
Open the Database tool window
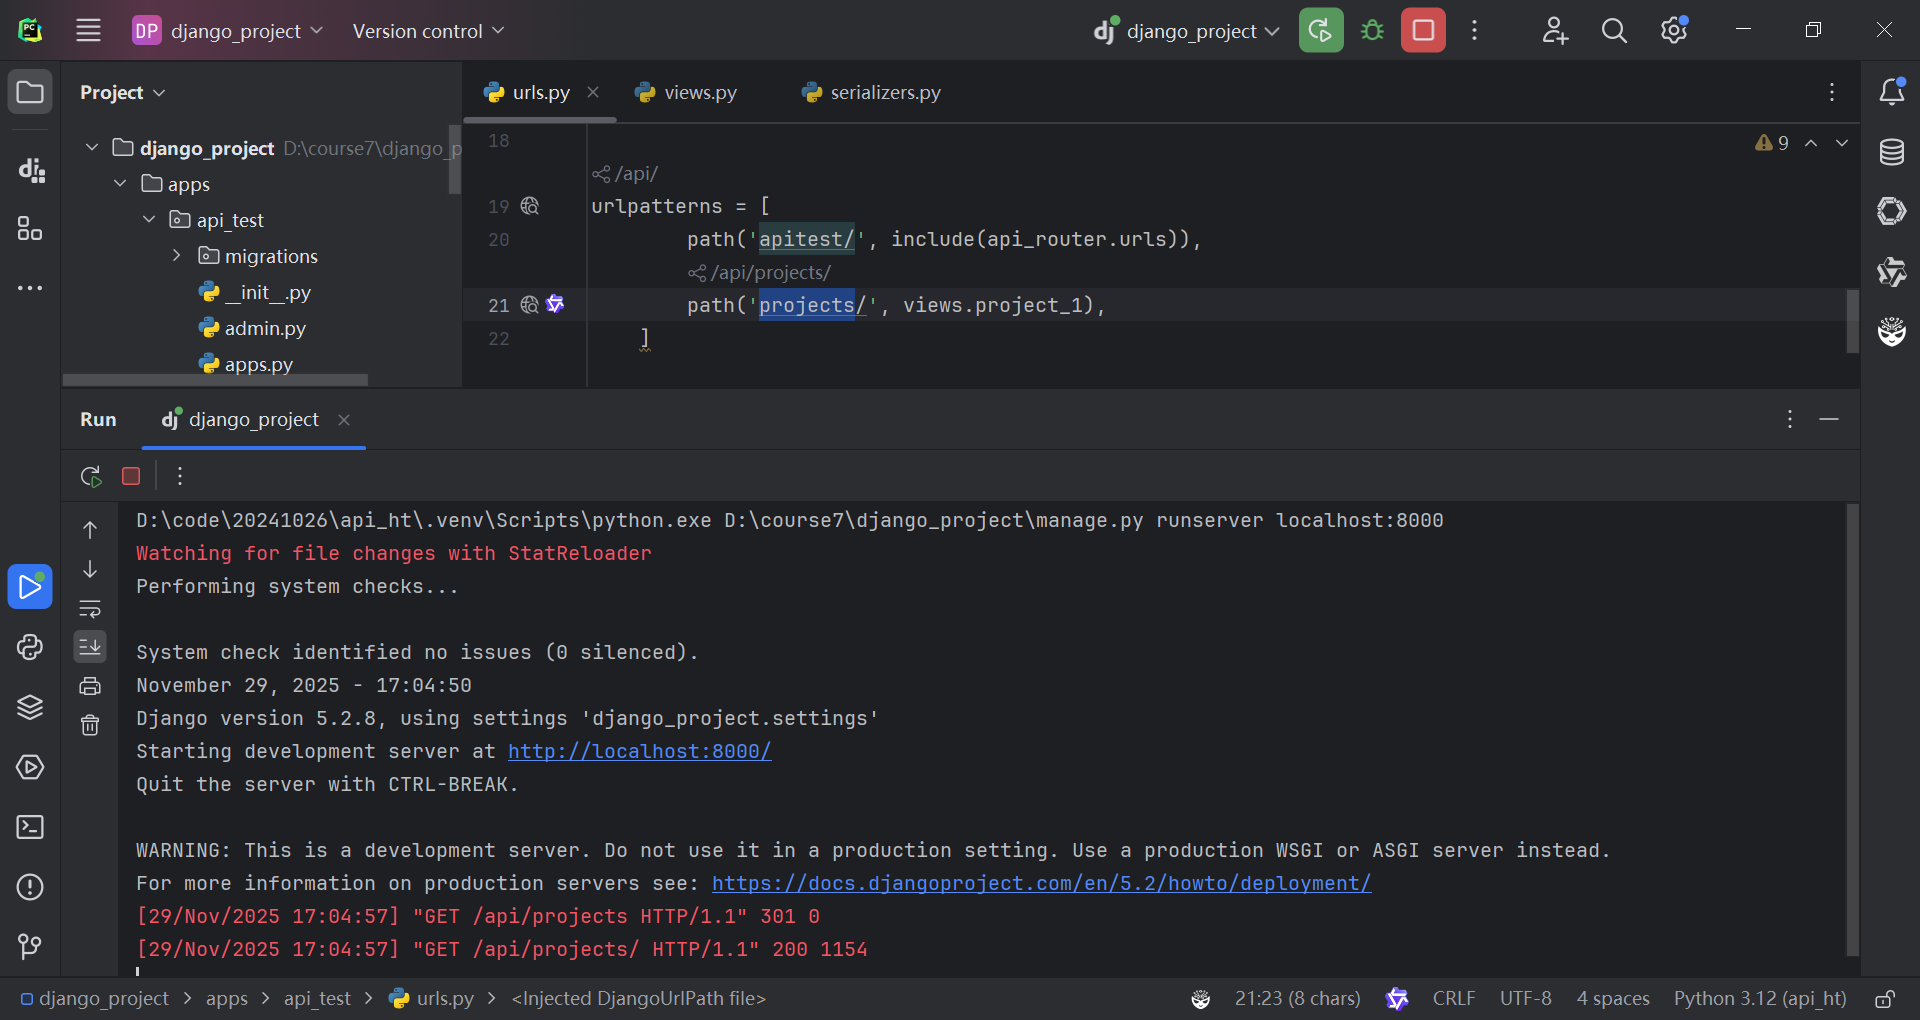1891,152
